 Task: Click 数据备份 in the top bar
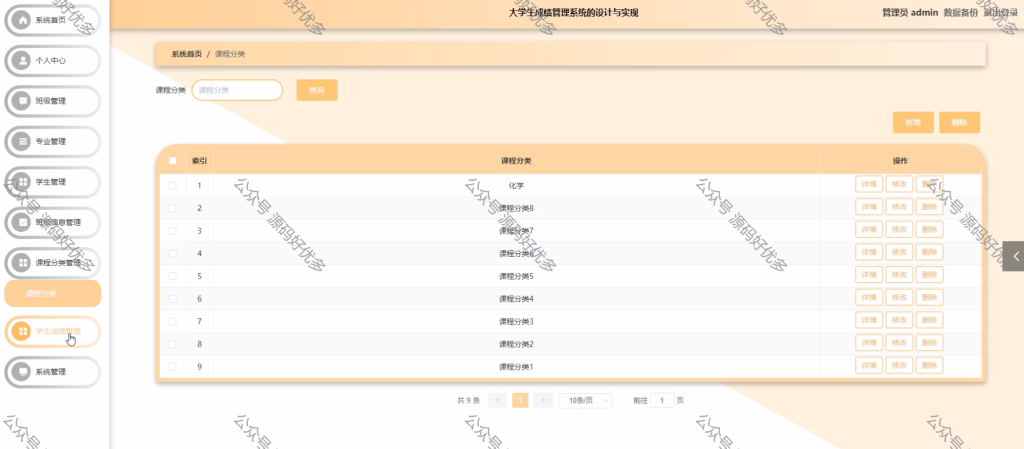click(x=961, y=12)
